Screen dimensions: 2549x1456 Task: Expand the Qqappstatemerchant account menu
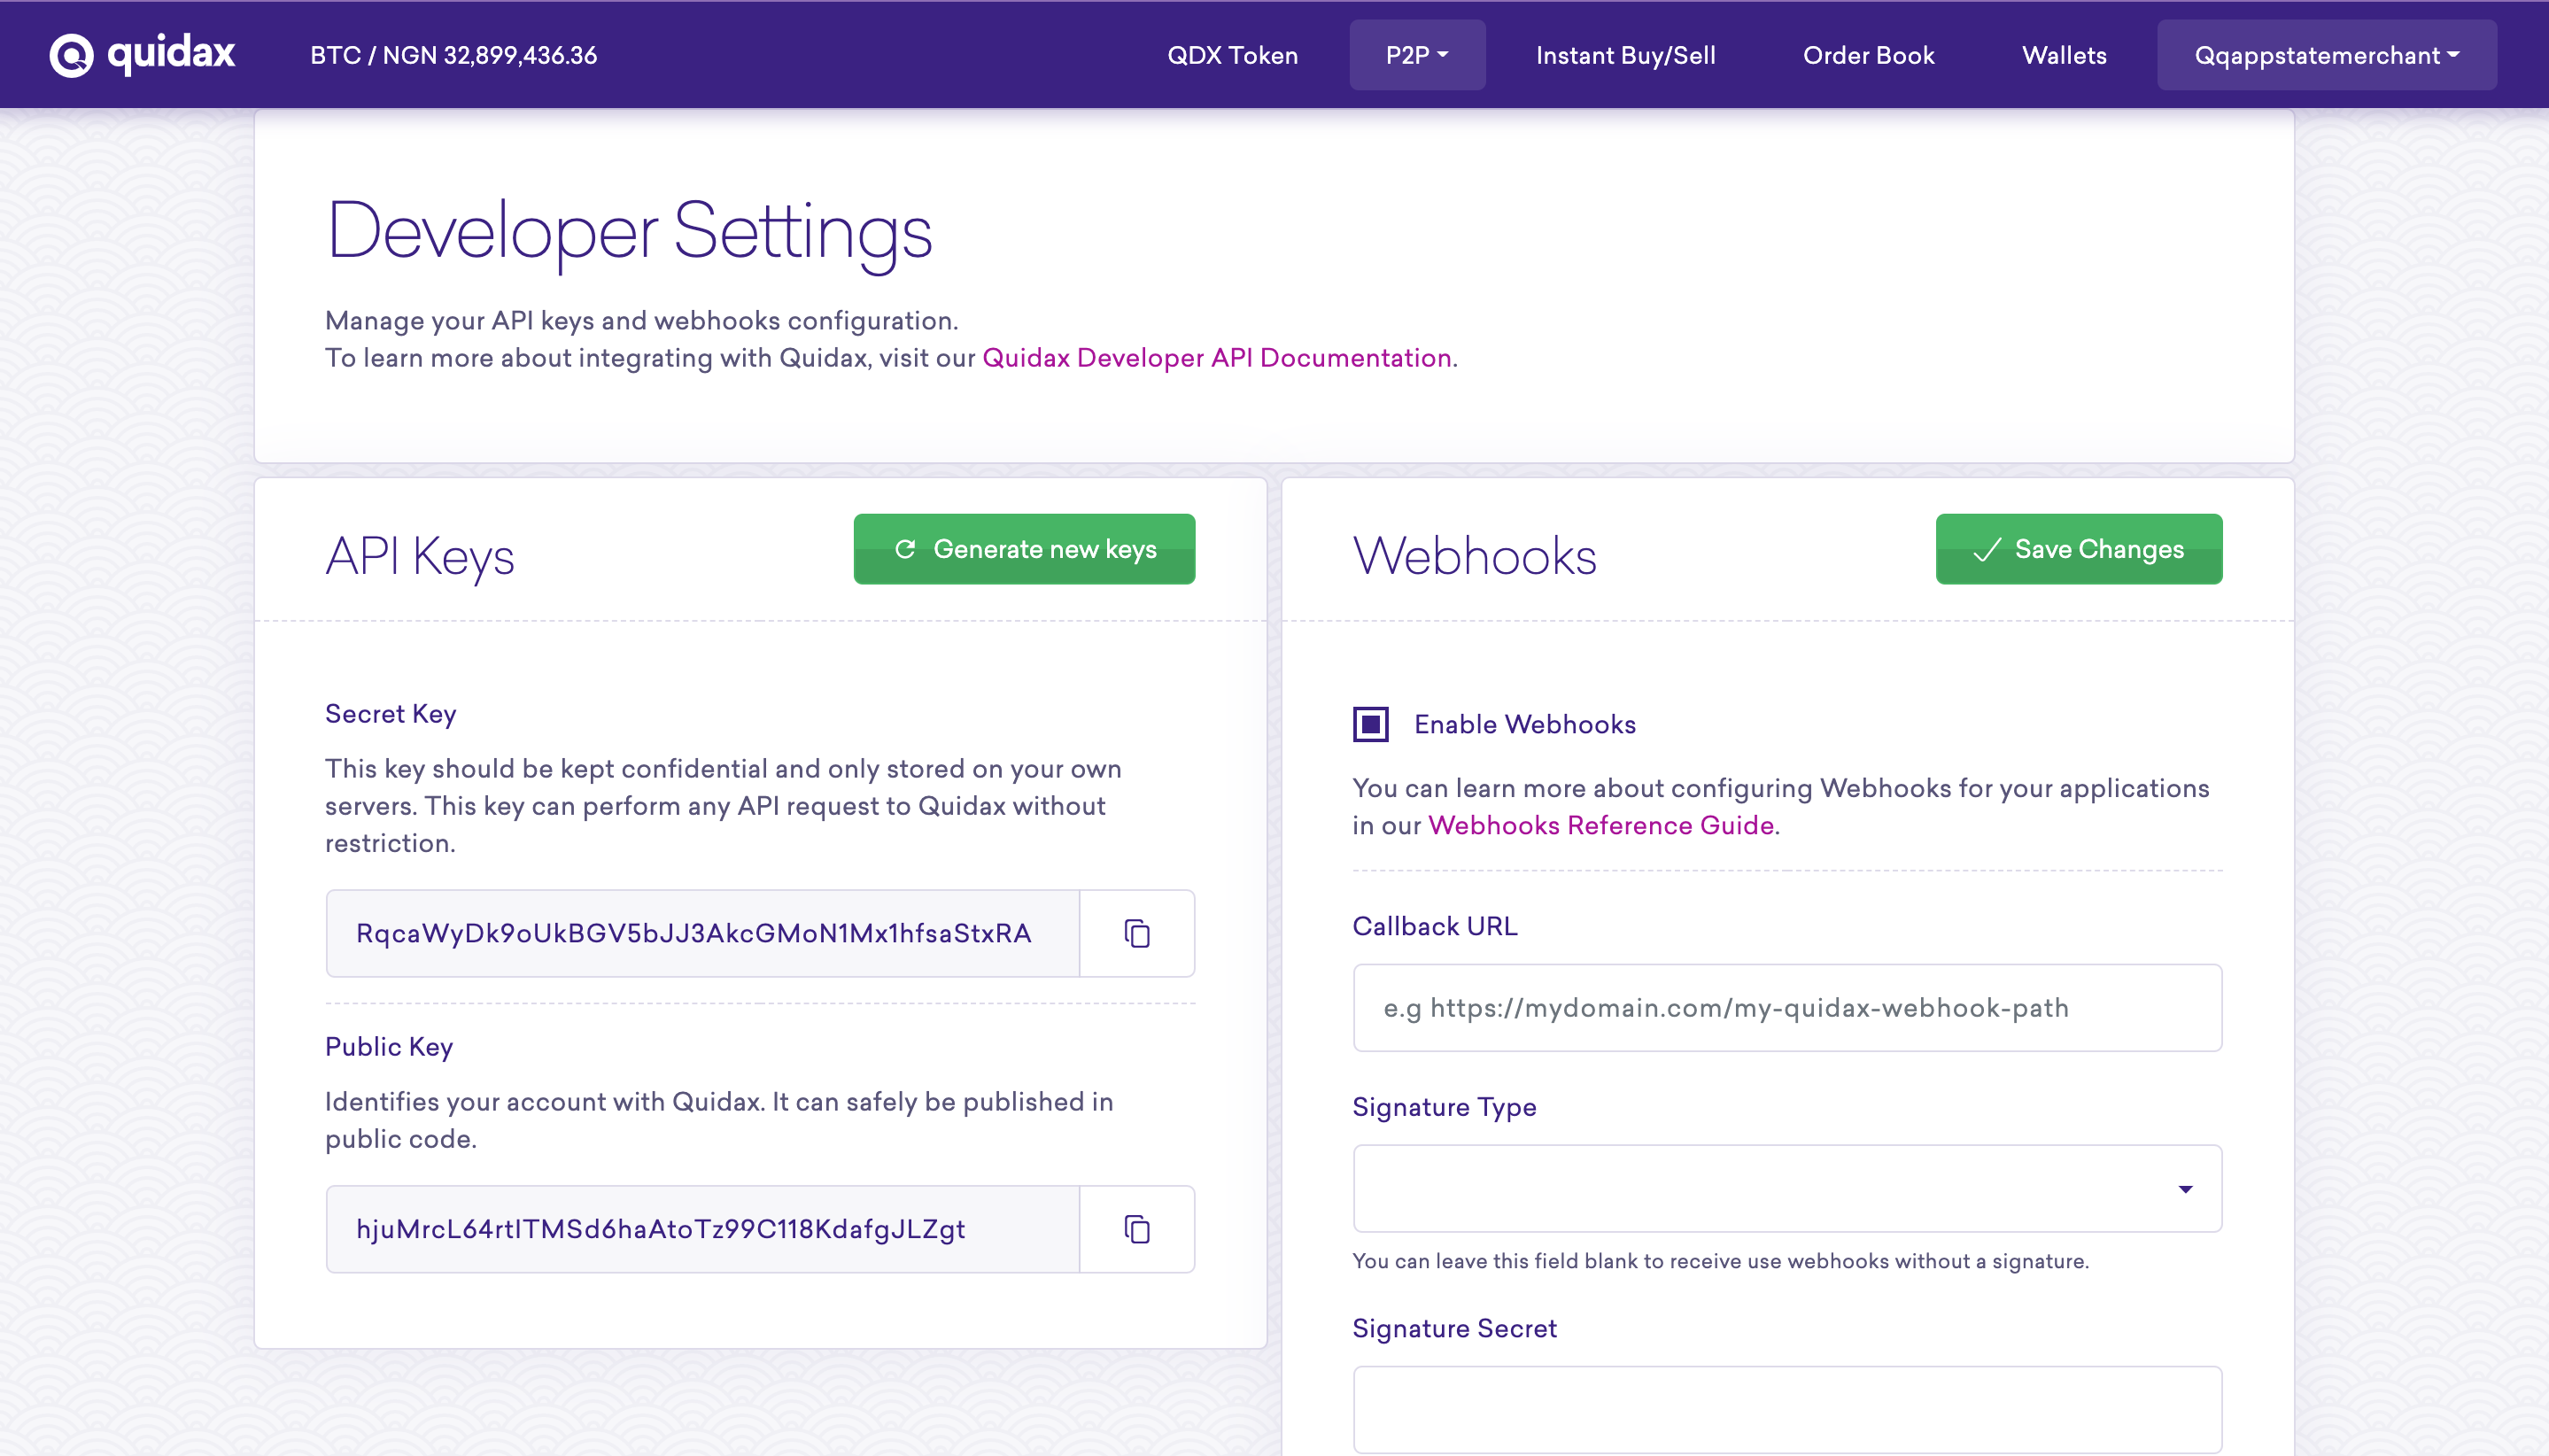[2326, 55]
